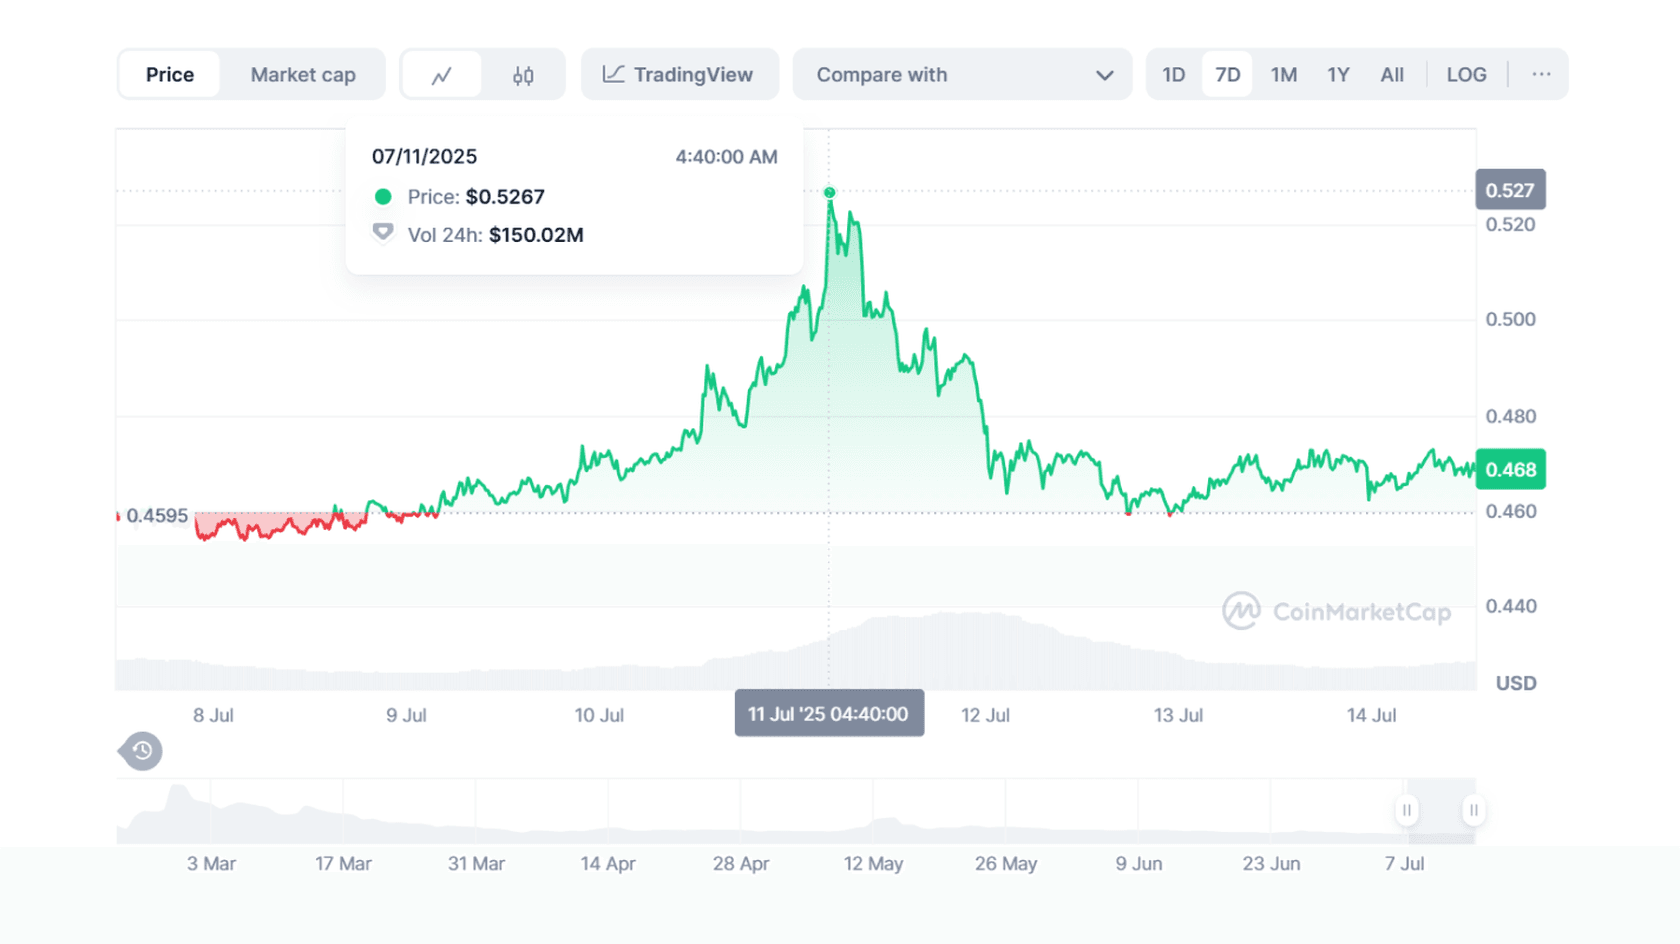Click the 13 Jul axis label
The width and height of the screenshot is (1680, 944).
pos(1178,715)
